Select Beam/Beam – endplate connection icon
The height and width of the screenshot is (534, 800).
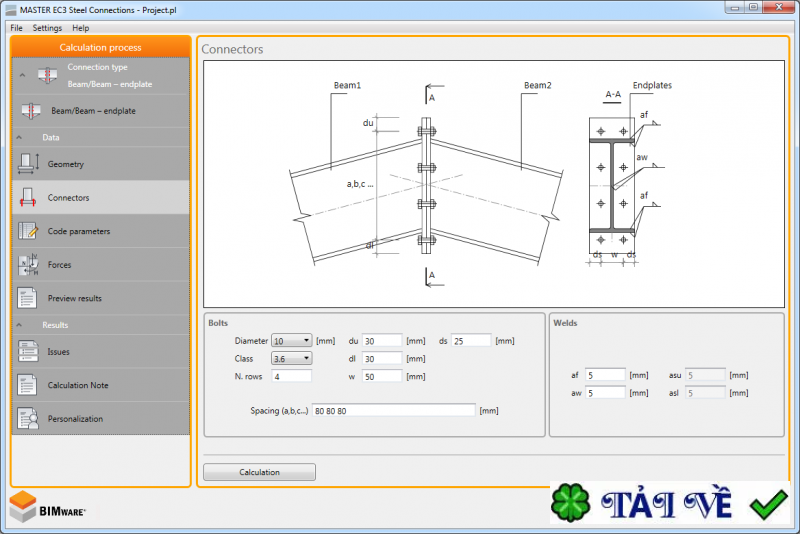pyautogui.click(x=29, y=111)
